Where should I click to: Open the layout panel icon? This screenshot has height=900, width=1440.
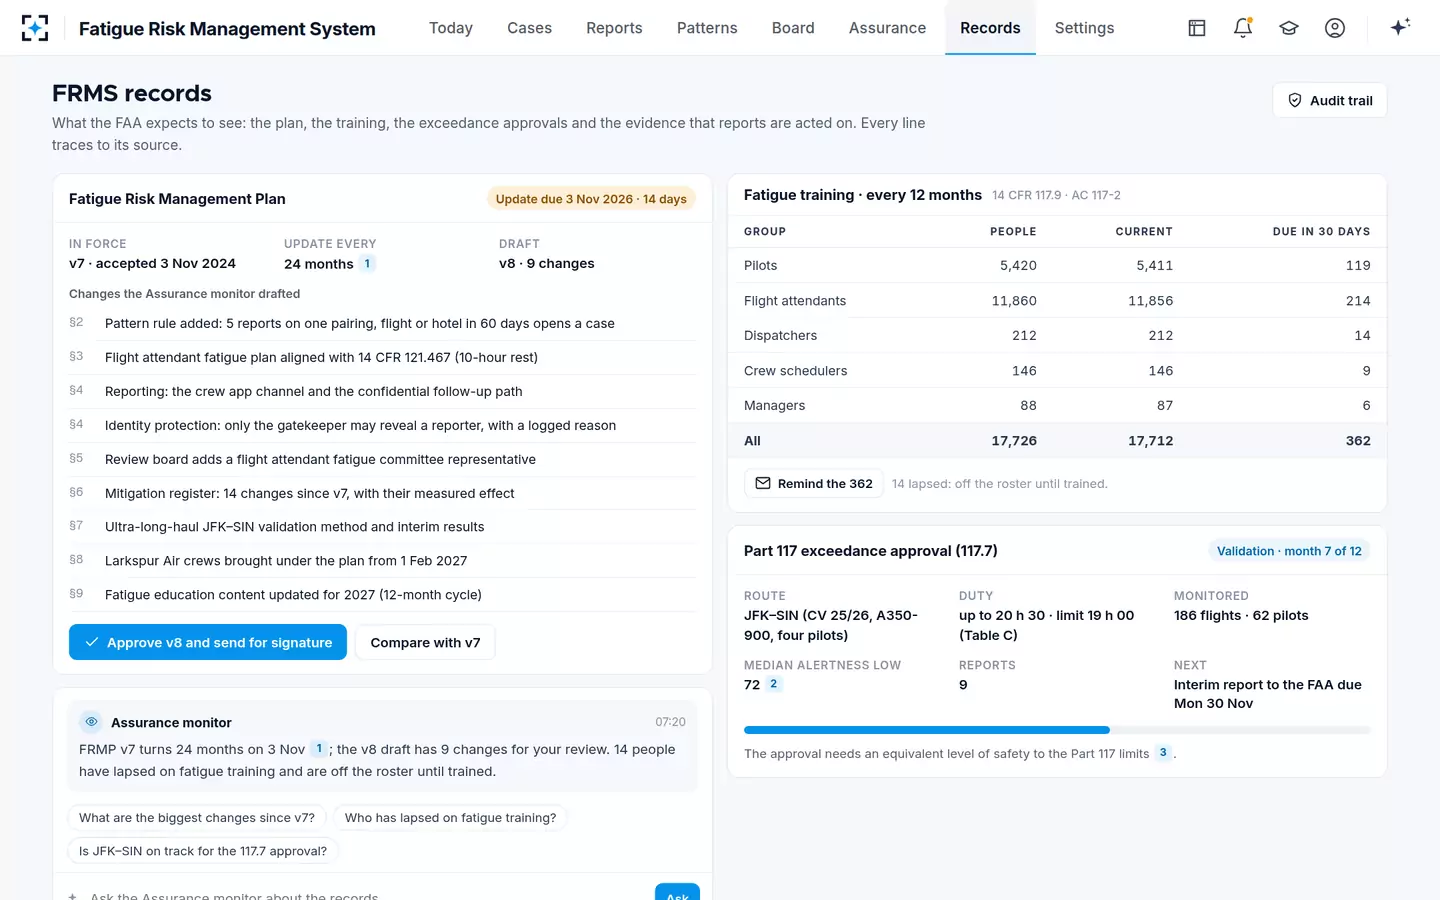click(x=1197, y=28)
